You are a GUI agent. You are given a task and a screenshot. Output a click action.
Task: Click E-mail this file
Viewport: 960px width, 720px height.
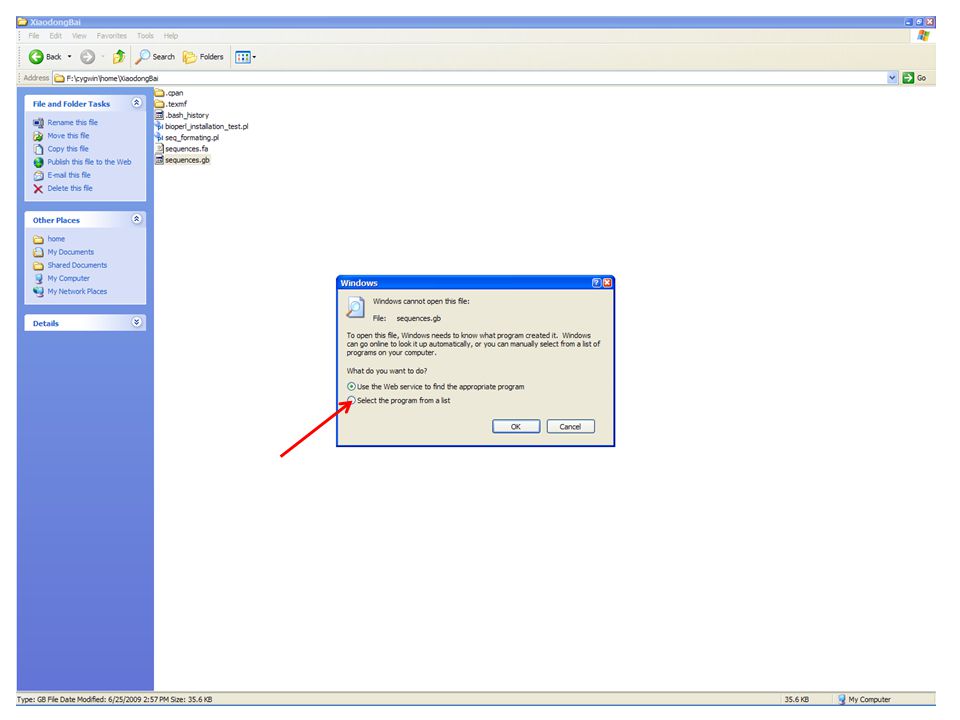point(69,175)
